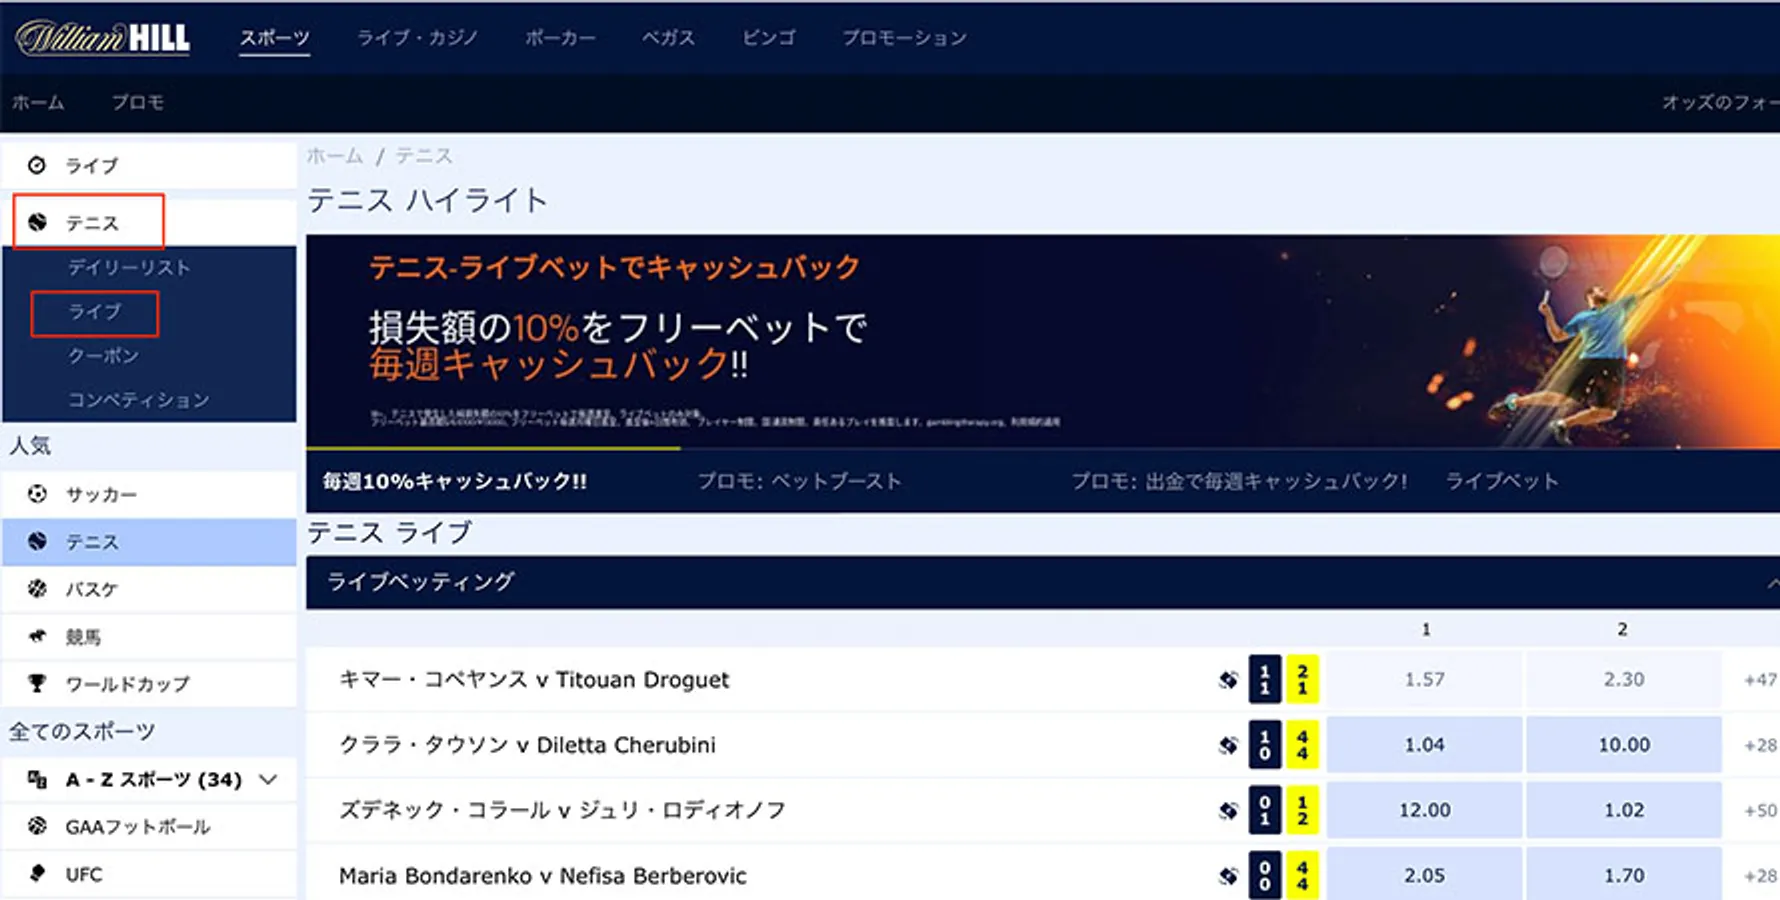Image resolution: width=1780 pixels, height=900 pixels.
Task: Click the live icon in Berberovic match row
Action: click(x=1228, y=876)
